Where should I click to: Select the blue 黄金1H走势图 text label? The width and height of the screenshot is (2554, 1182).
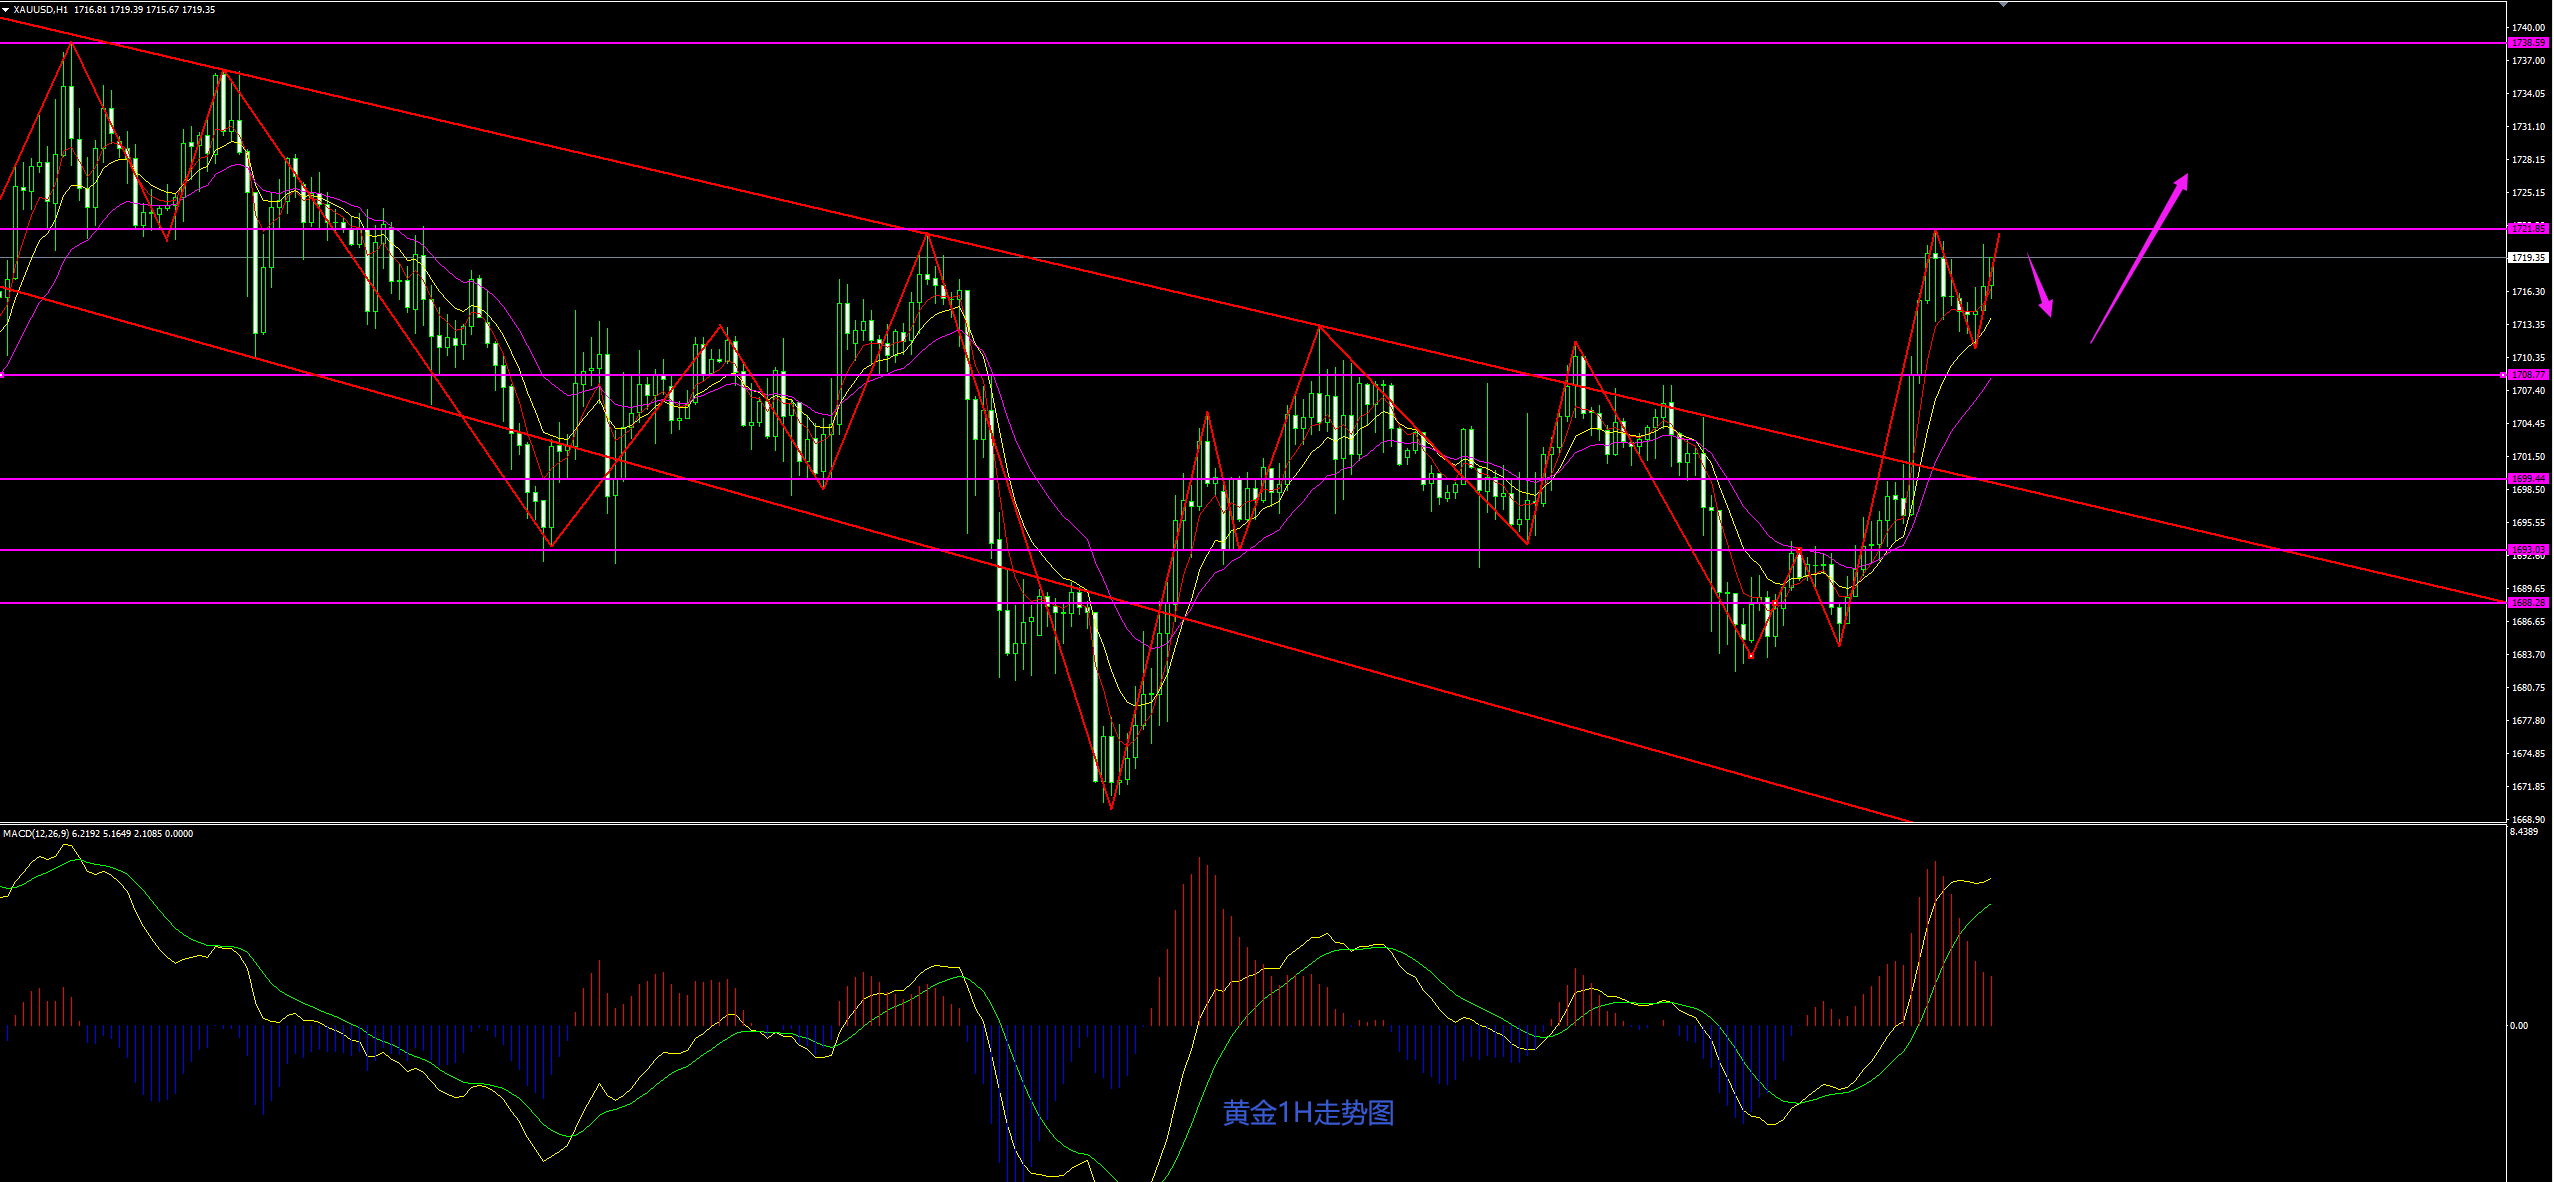coord(1308,1112)
